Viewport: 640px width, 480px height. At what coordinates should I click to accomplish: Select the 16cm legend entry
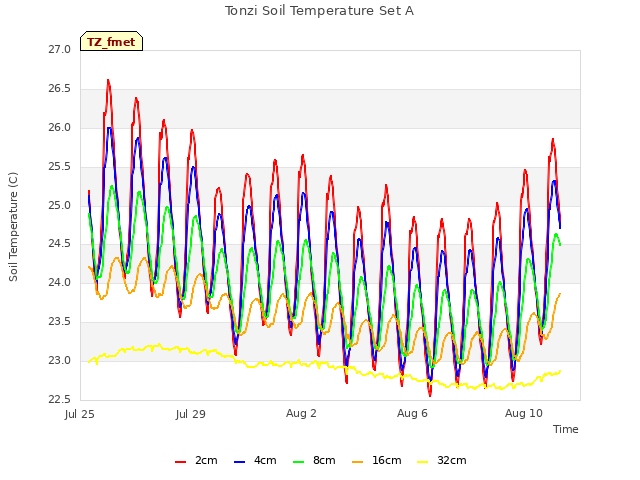pos(376,461)
